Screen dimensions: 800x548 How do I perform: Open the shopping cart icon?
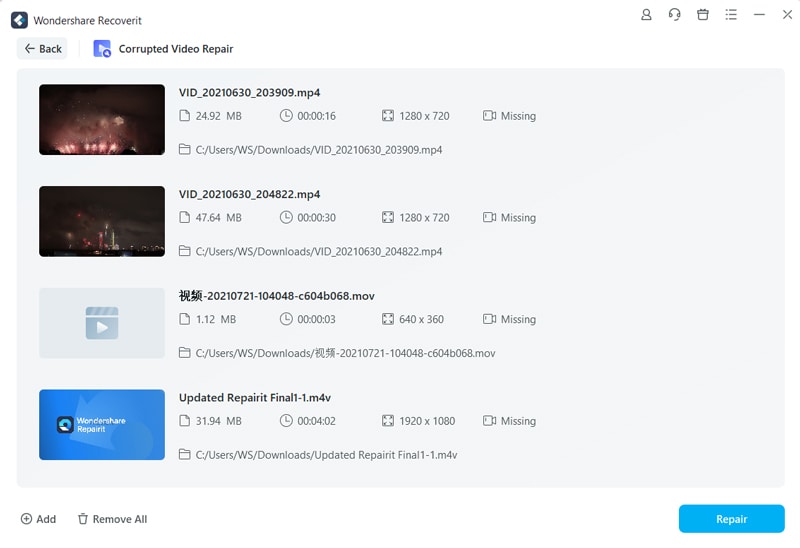click(703, 15)
